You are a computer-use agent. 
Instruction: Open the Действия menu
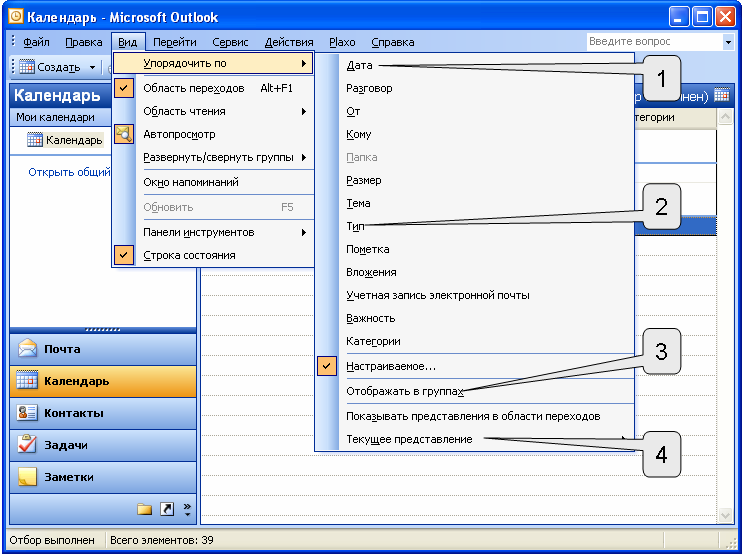coord(289,42)
